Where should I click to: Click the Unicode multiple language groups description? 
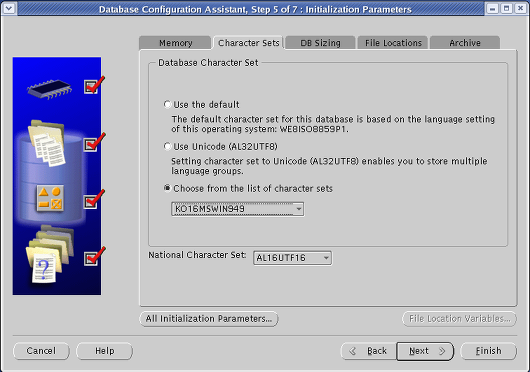pos(329,166)
